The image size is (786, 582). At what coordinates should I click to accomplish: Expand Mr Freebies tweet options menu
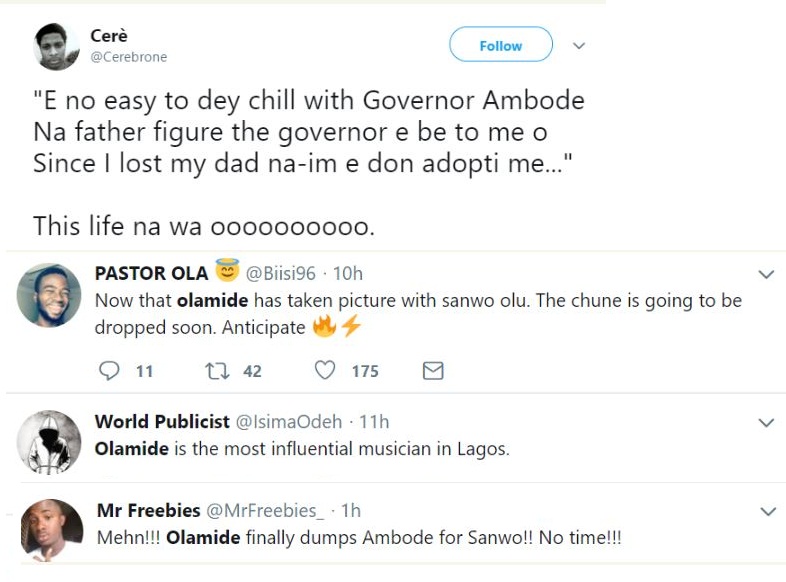pos(766,512)
